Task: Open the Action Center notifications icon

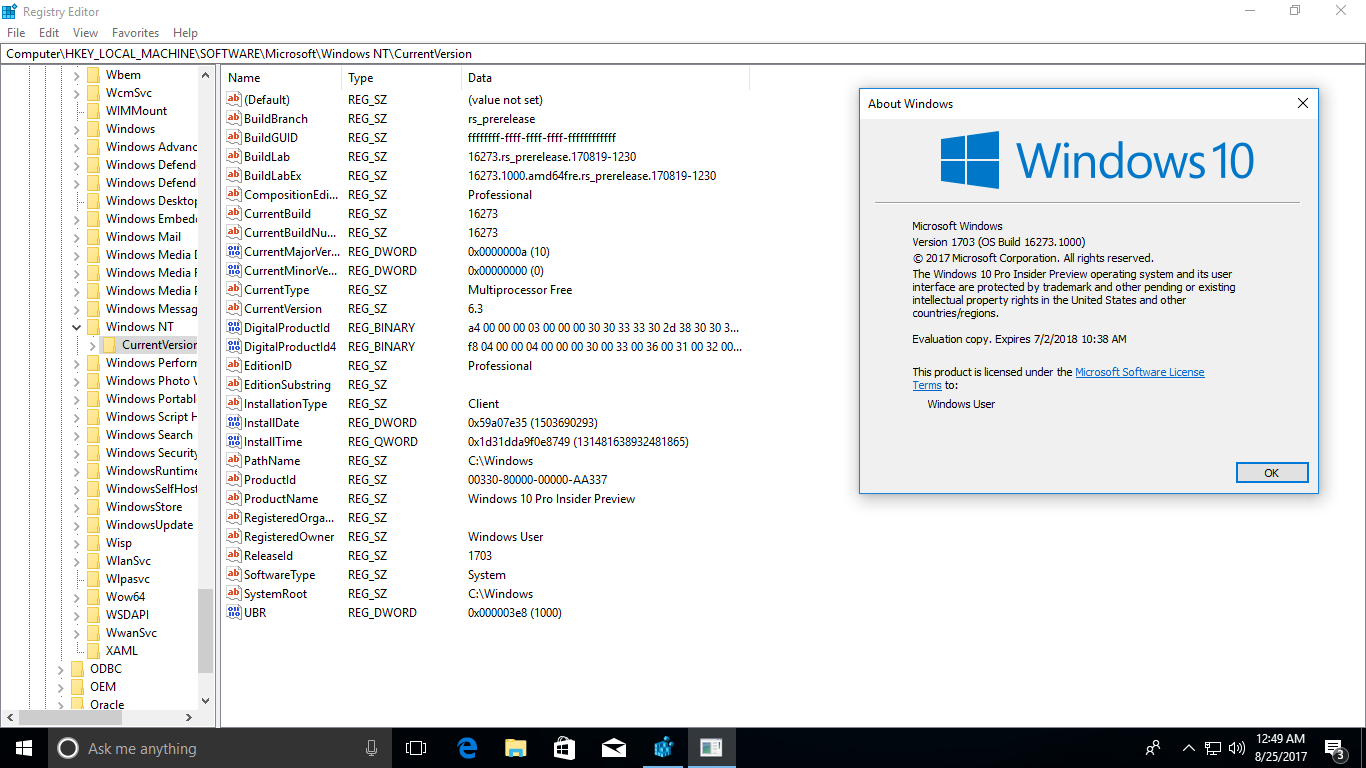Action: (x=1335, y=748)
